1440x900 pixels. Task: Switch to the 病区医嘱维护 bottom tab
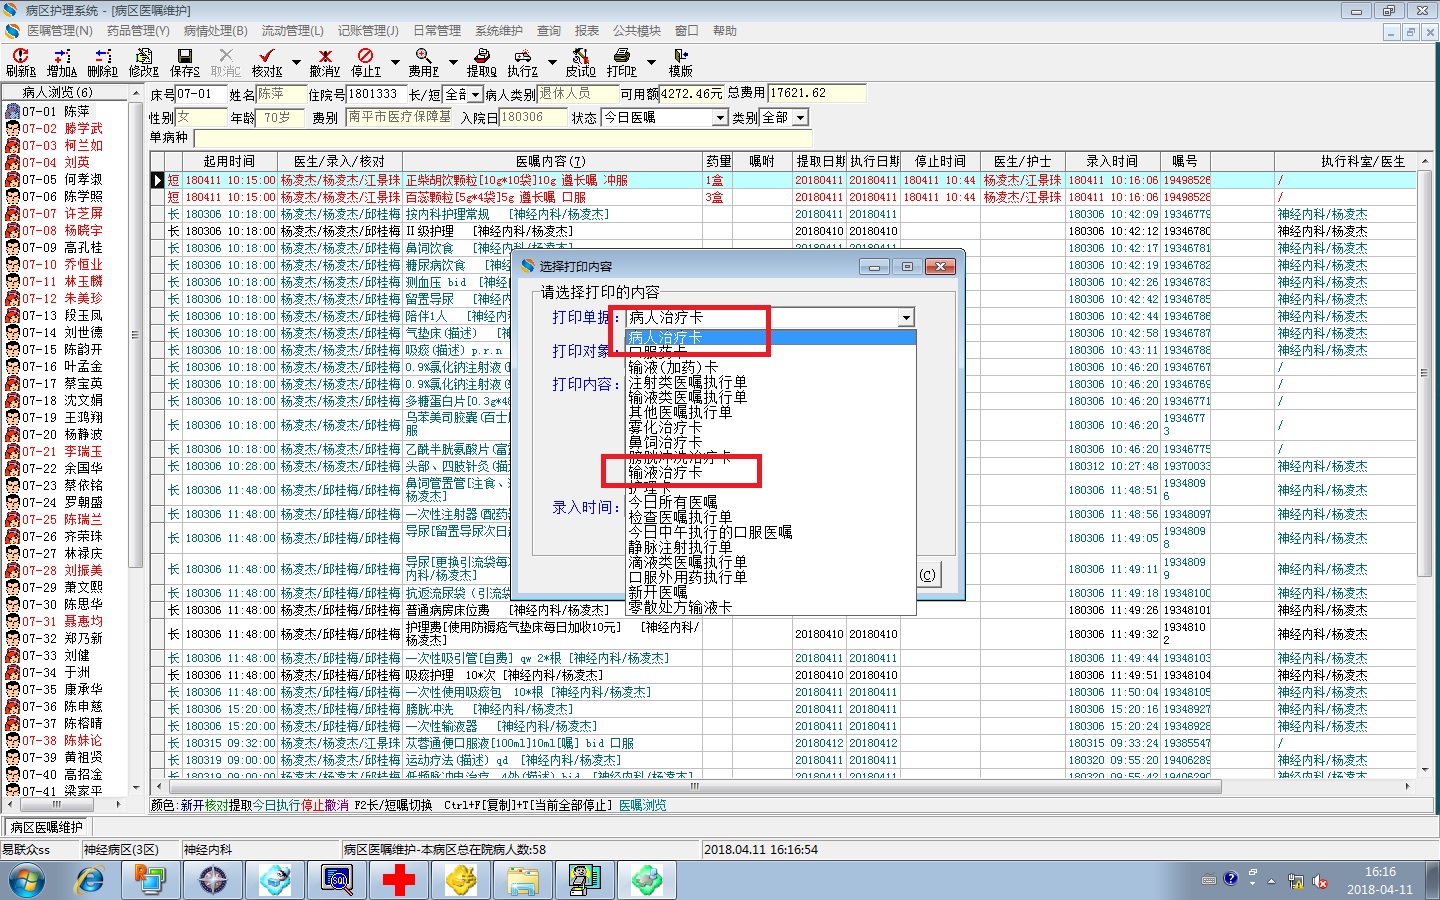point(47,827)
